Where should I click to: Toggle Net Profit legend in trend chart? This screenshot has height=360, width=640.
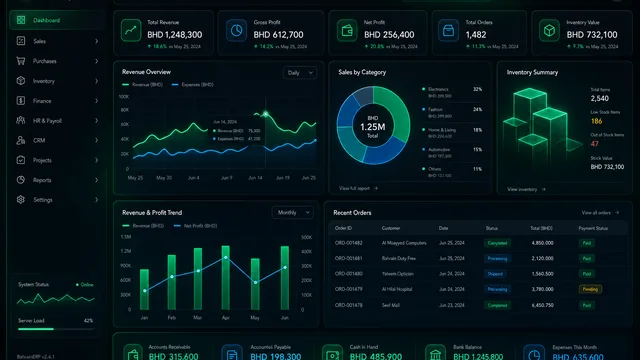coord(195,226)
